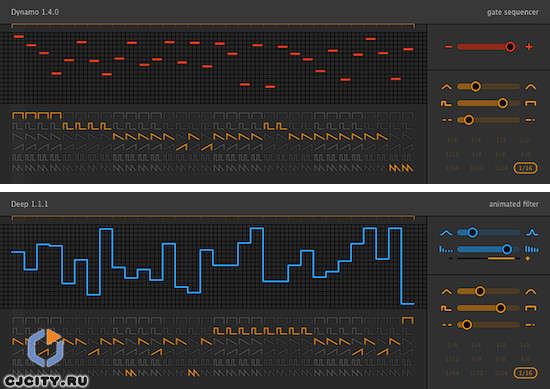Click the red plus icon in Dynamo
Viewport: 550px width, 389px height.
tap(529, 46)
